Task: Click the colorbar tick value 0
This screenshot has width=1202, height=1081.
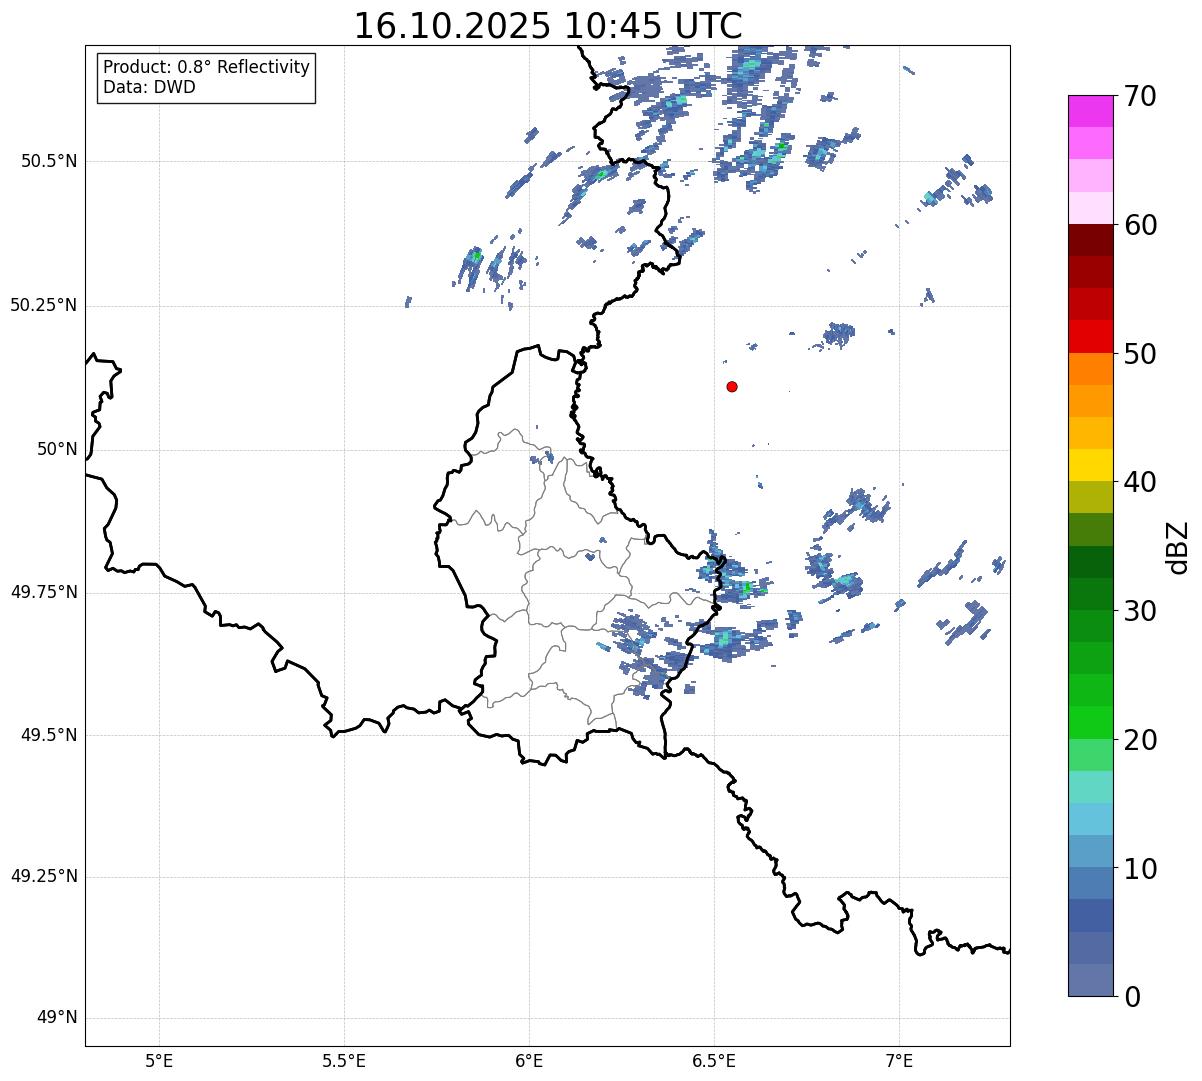Action: [x=1132, y=997]
